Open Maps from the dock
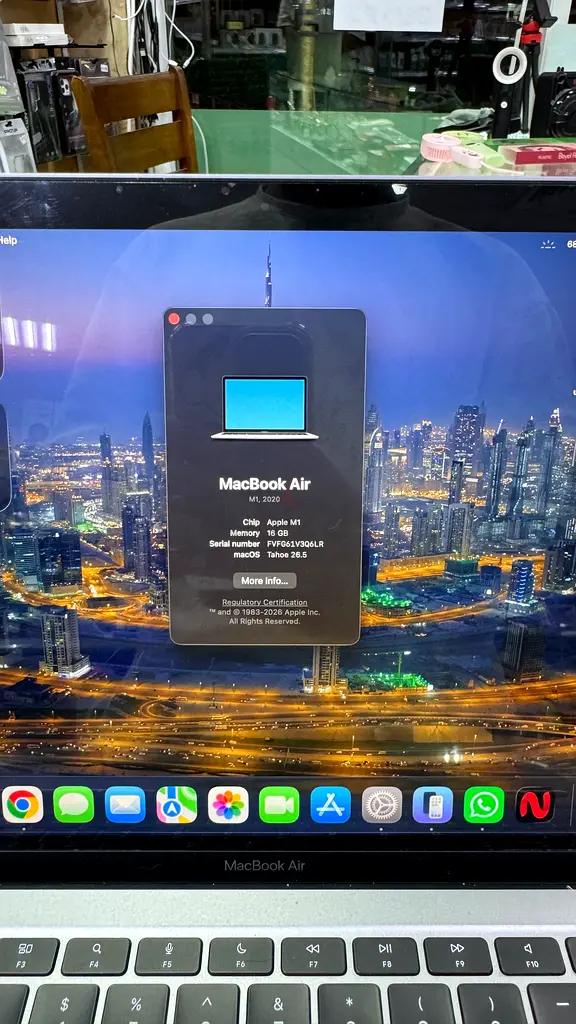 pos(177,805)
